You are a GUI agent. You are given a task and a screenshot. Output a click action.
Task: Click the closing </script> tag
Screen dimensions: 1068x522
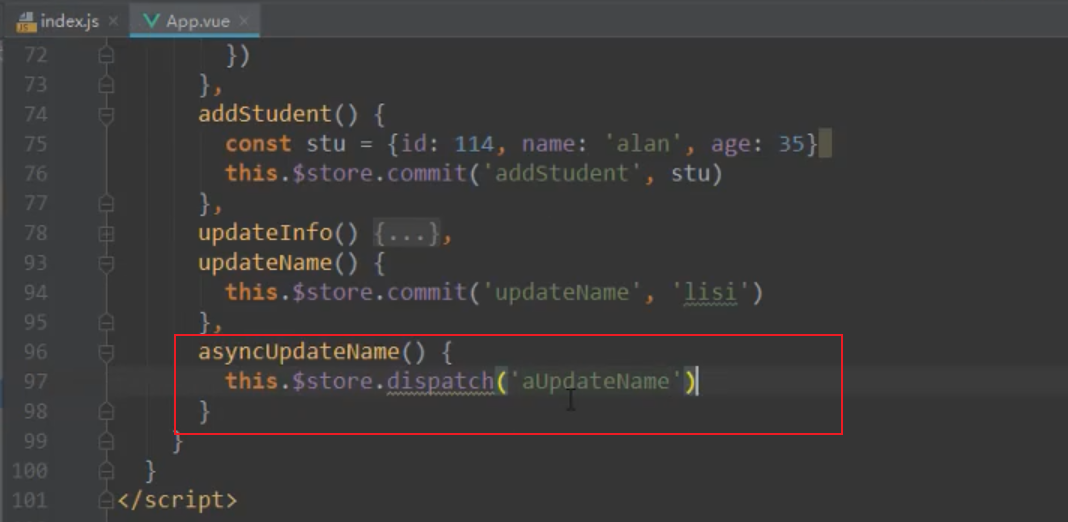click(x=177, y=501)
